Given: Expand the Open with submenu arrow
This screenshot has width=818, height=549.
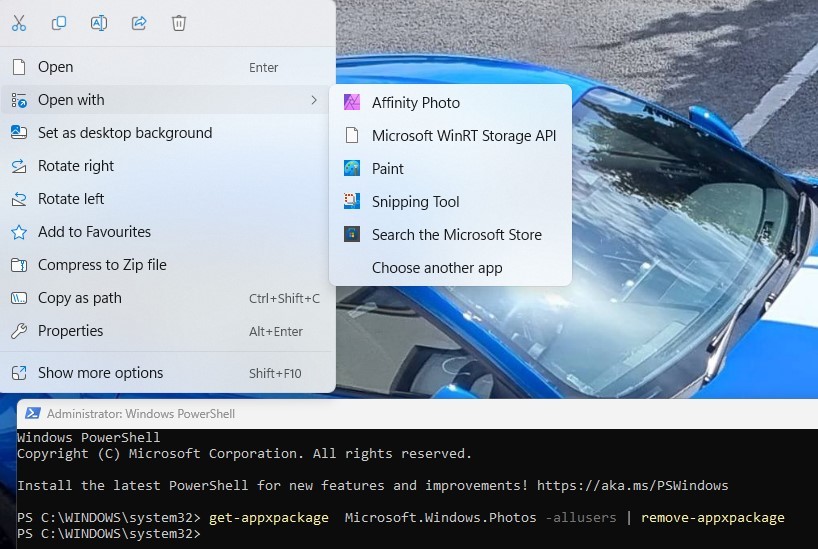Looking at the screenshot, I should tap(314, 100).
